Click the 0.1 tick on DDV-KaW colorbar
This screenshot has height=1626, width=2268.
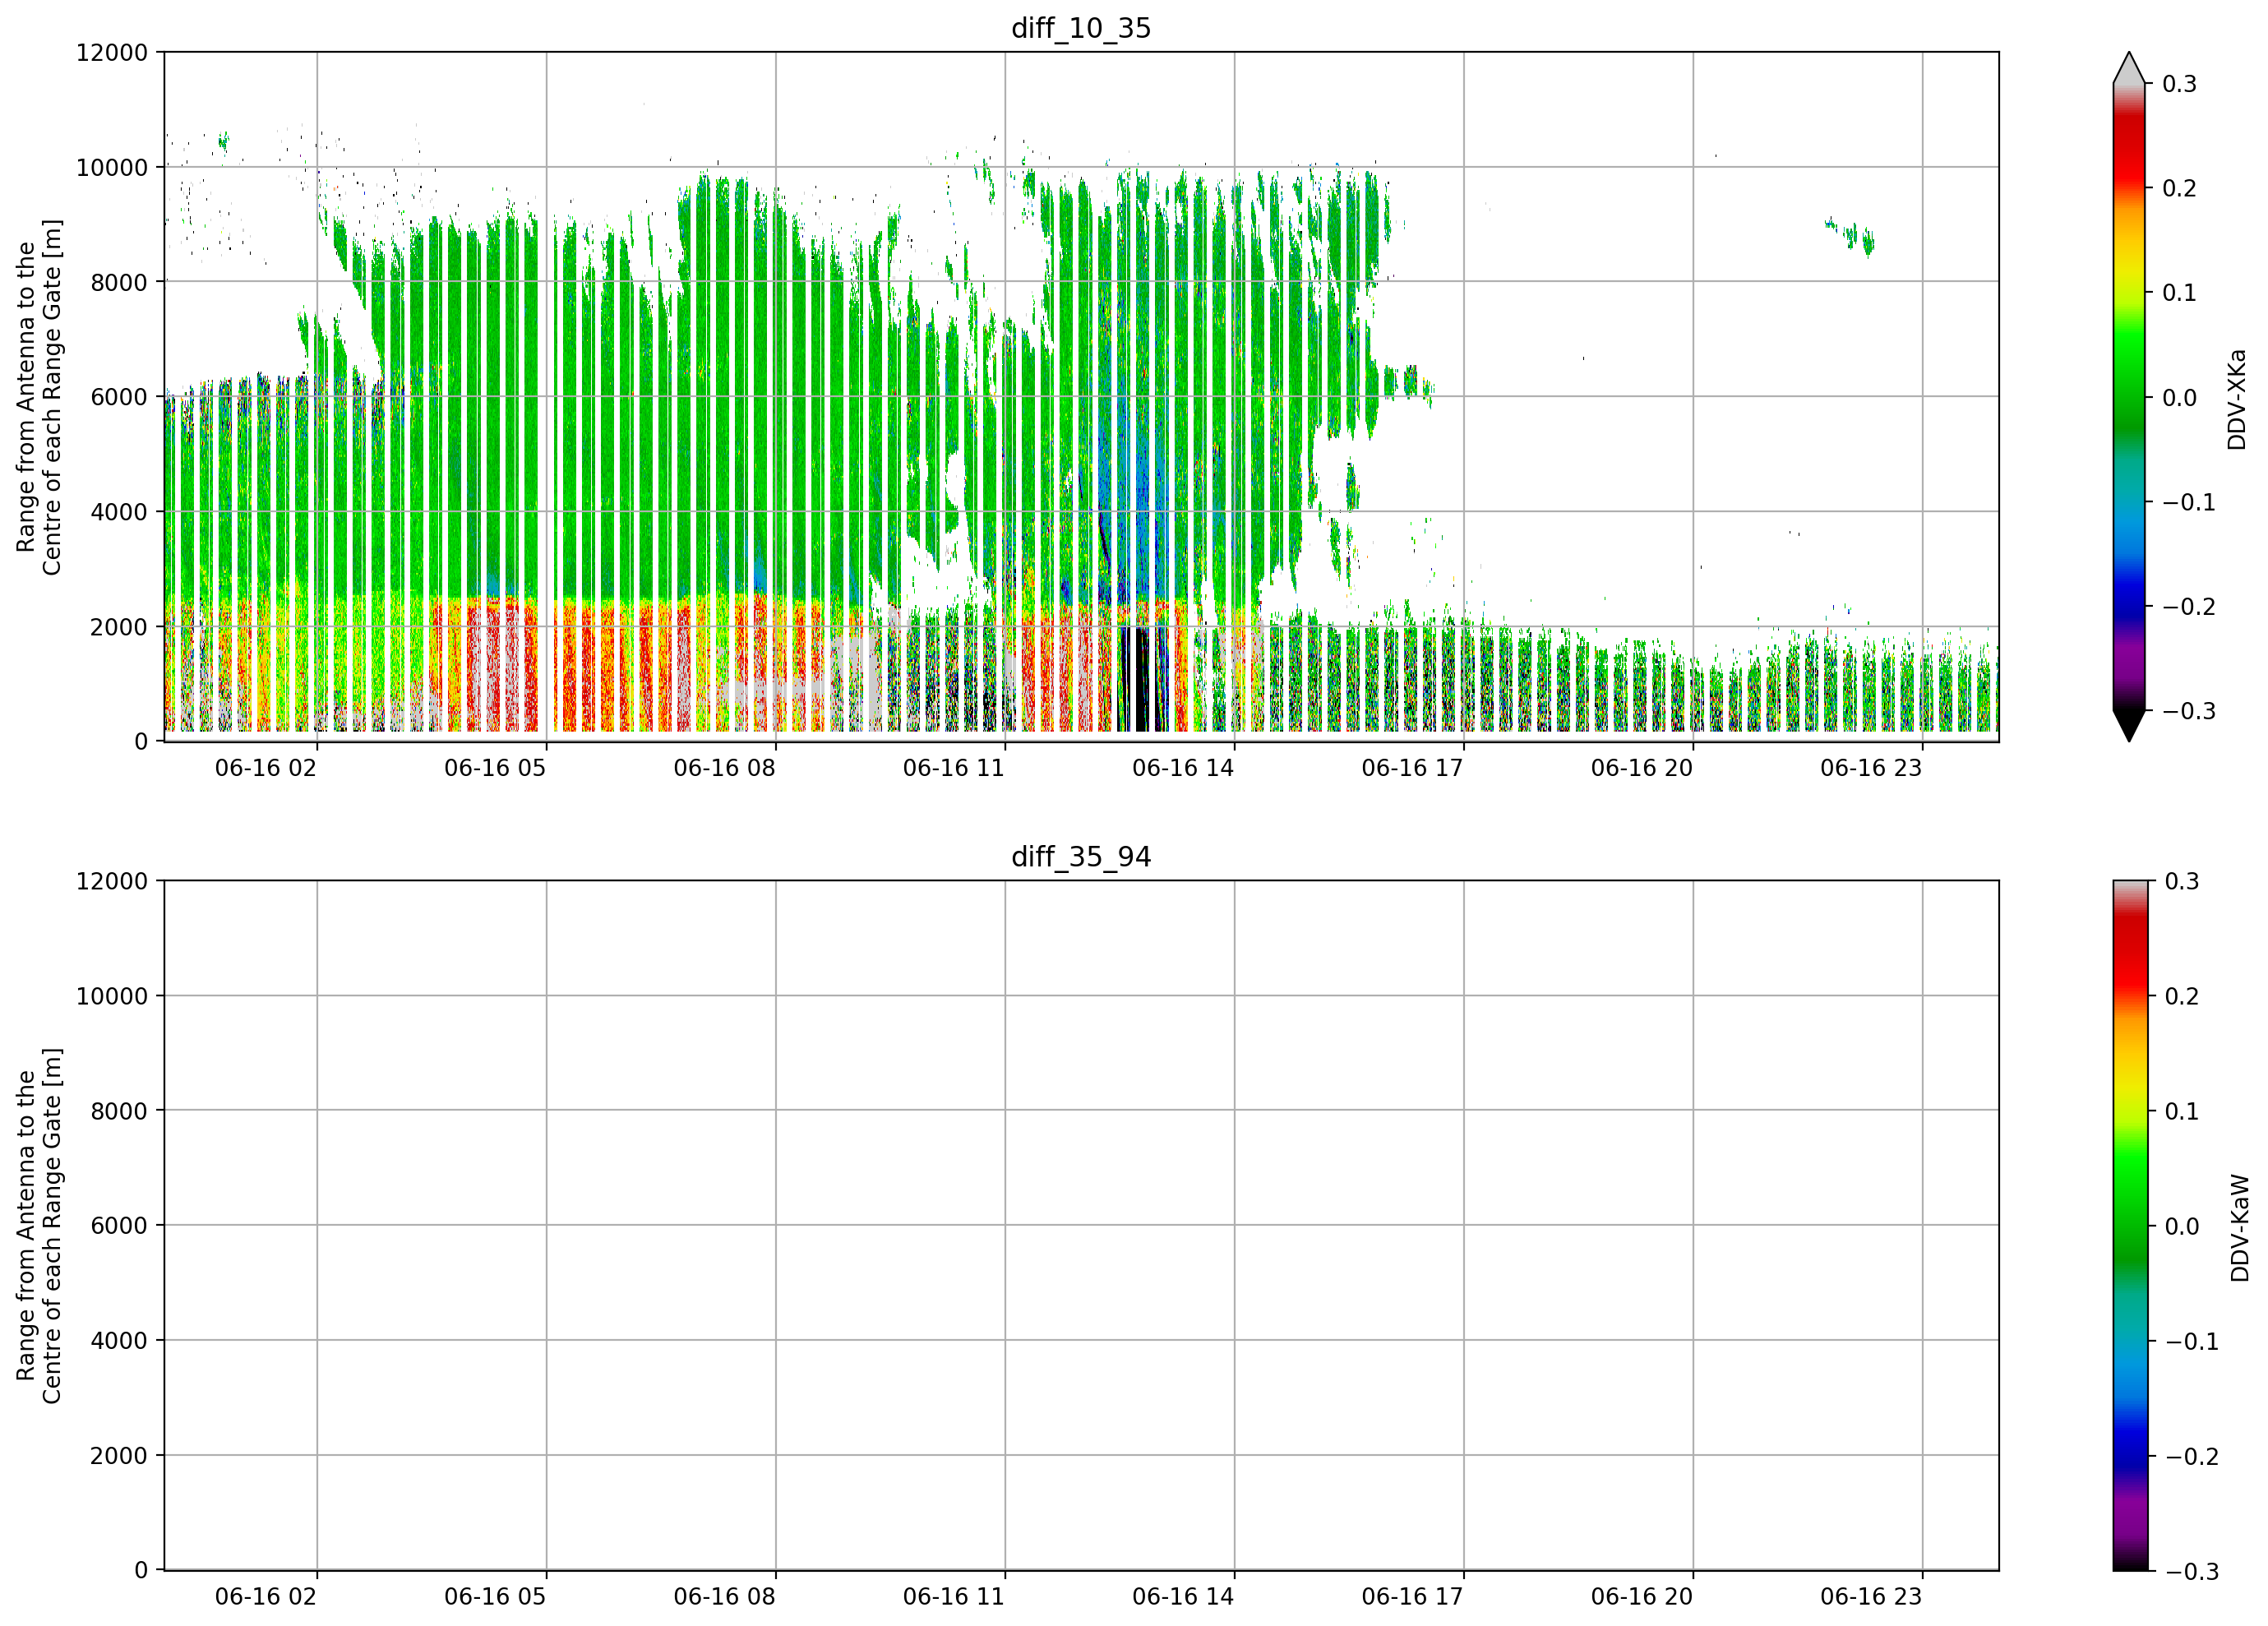click(2181, 1111)
